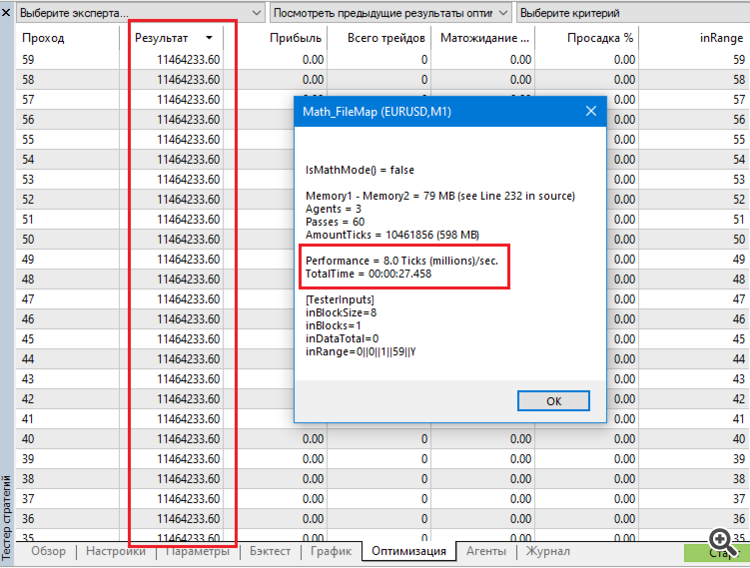The height and width of the screenshot is (568, 750).
Task: Click inRange value 54 at right
Action: click(x=739, y=159)
